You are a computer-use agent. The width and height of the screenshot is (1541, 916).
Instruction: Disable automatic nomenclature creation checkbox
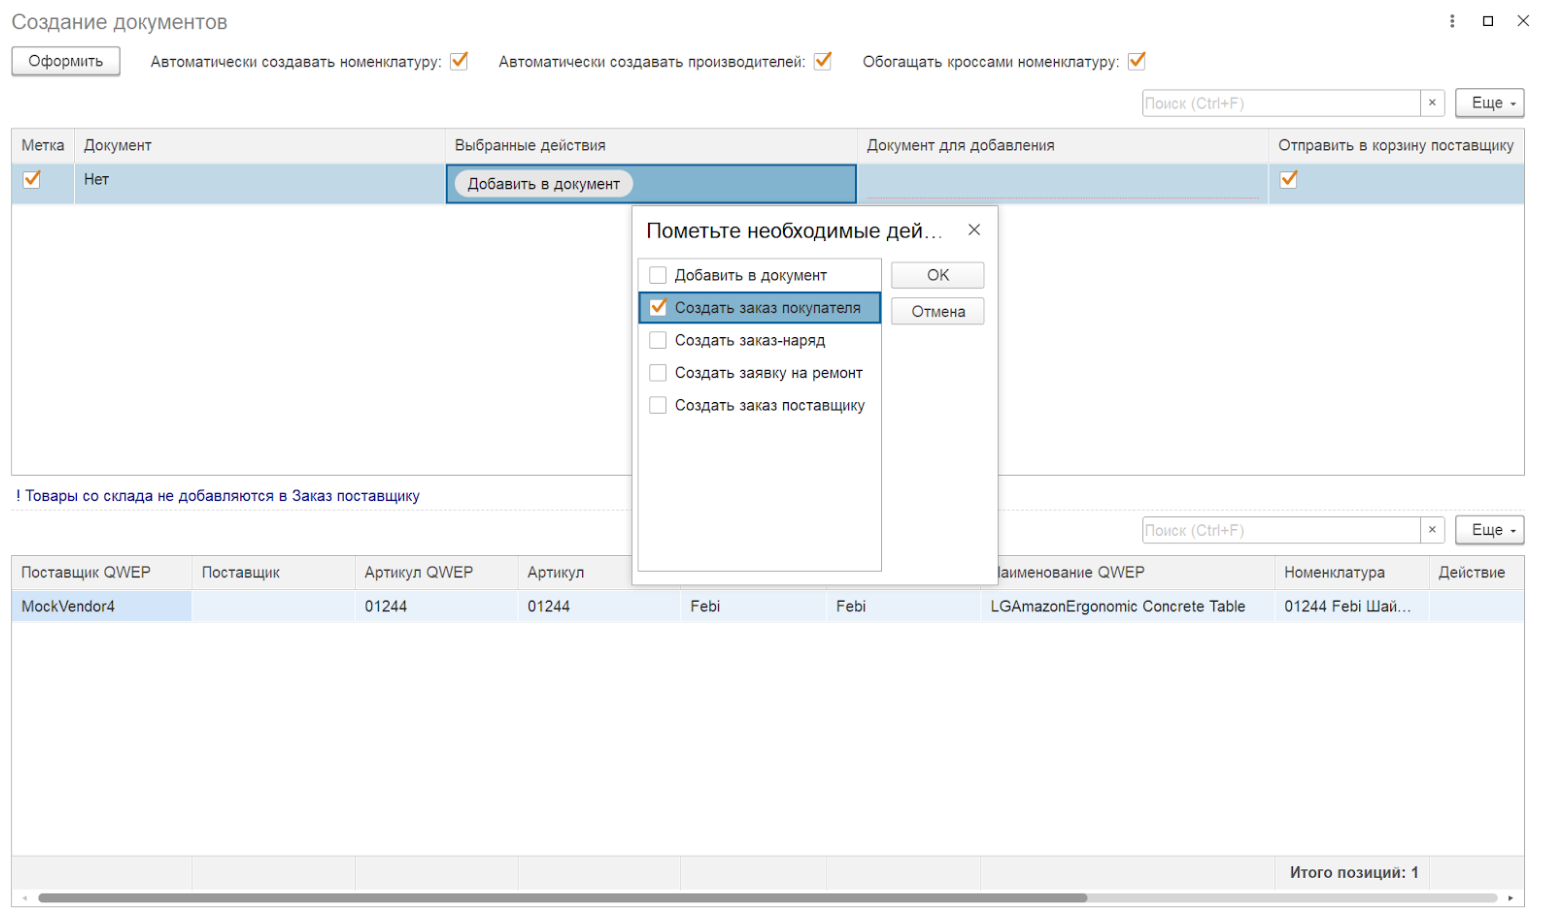tap(459, 61)
